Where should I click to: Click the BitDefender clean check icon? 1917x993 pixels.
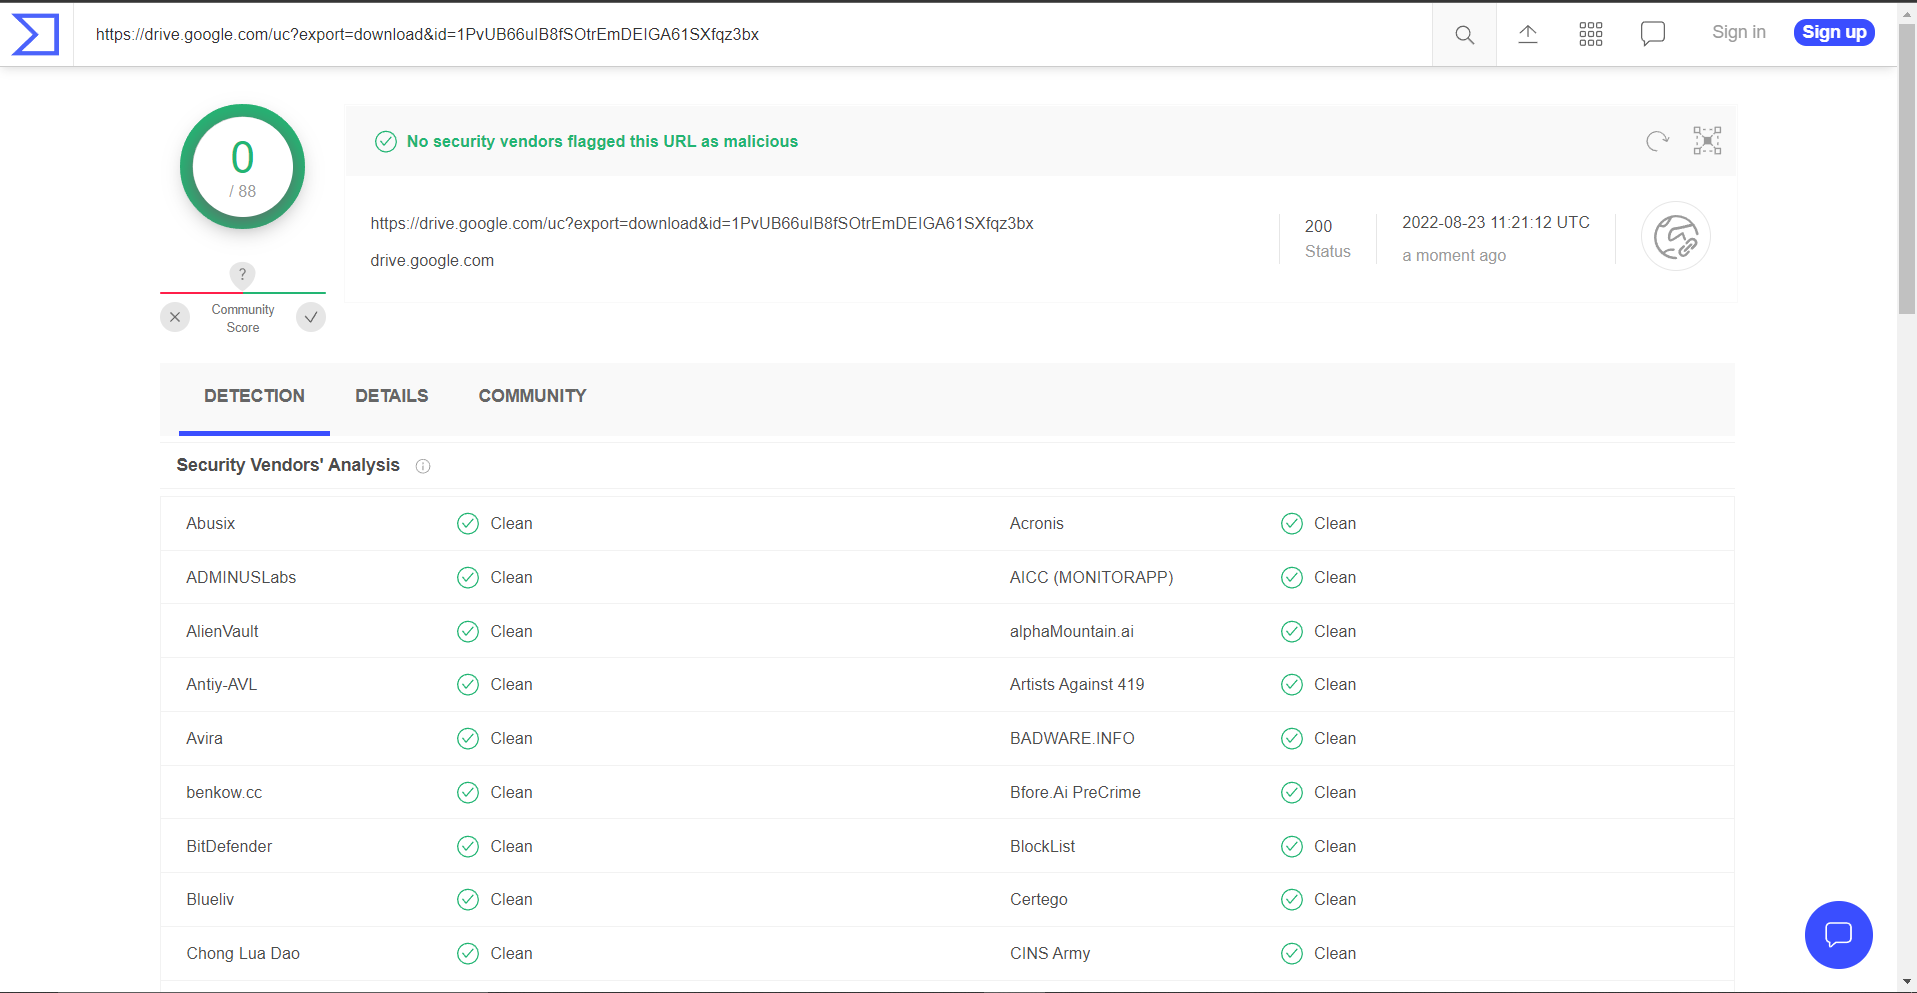tap(468, 847)
